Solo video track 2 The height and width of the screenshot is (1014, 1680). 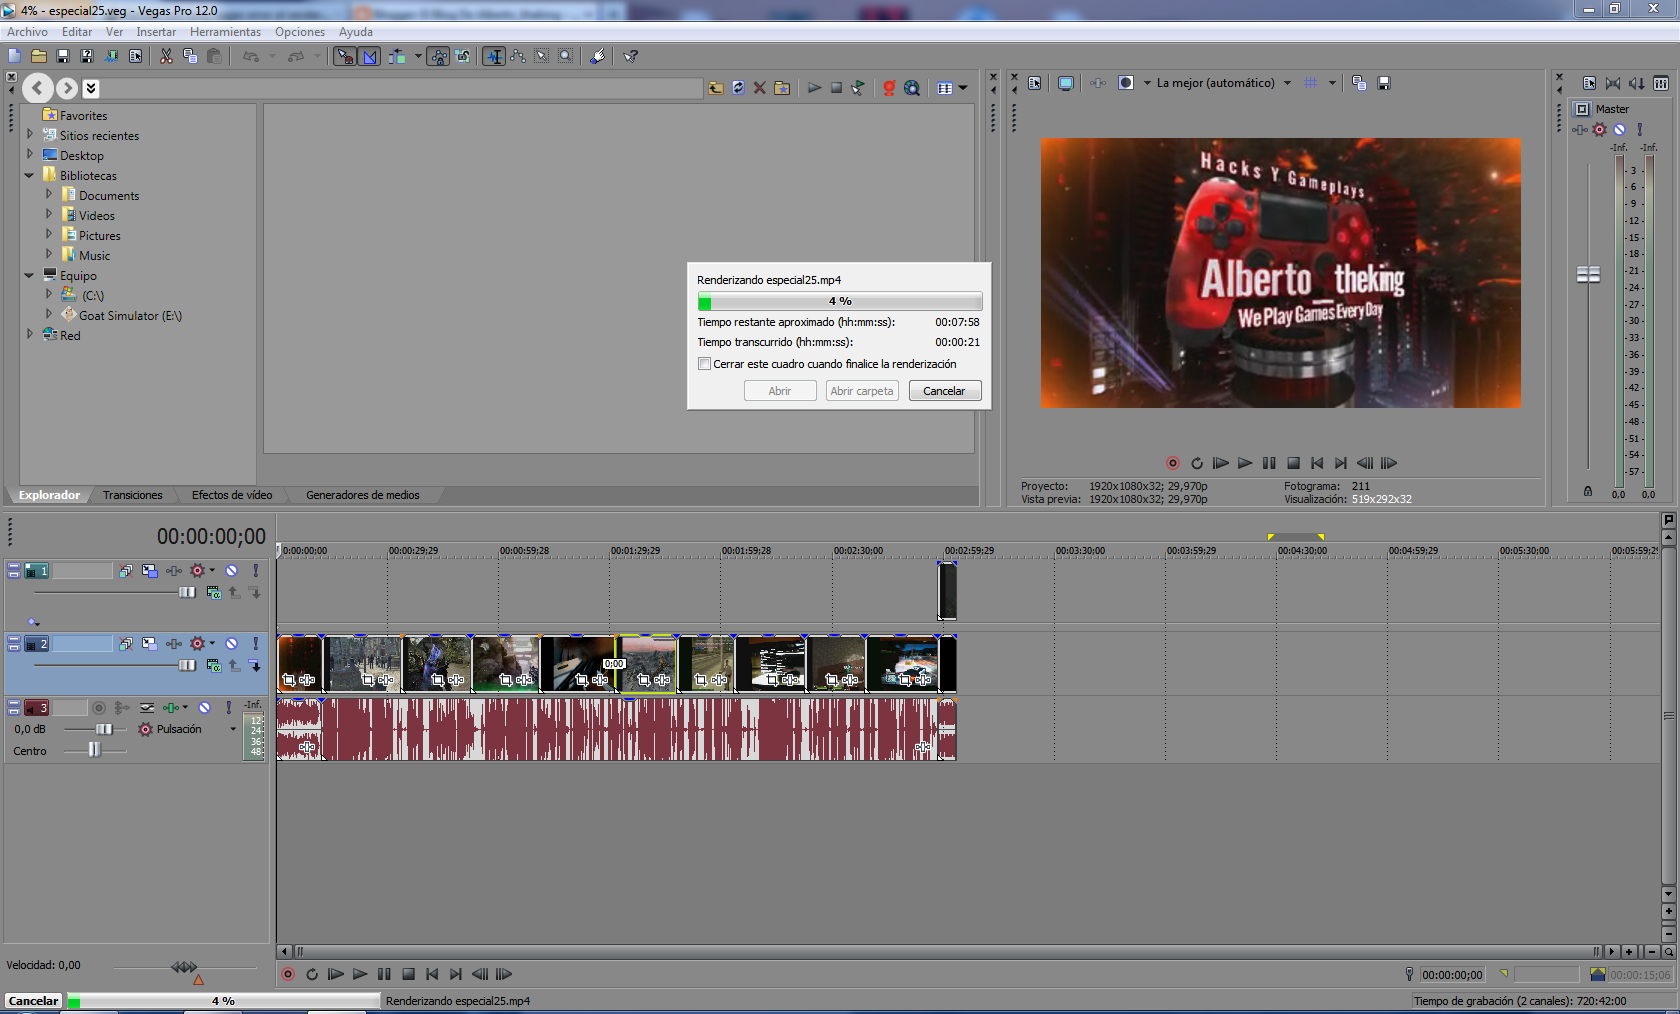[256, 644]
